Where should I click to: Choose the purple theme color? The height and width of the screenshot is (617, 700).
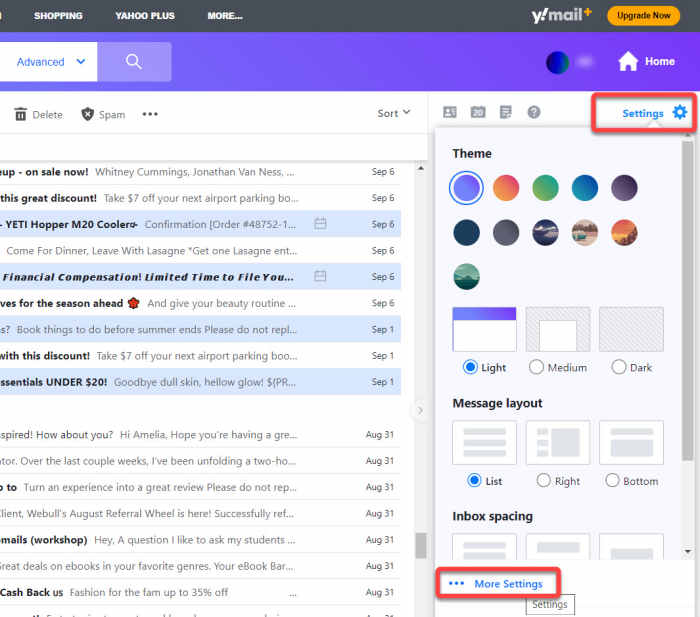[466, 188]
